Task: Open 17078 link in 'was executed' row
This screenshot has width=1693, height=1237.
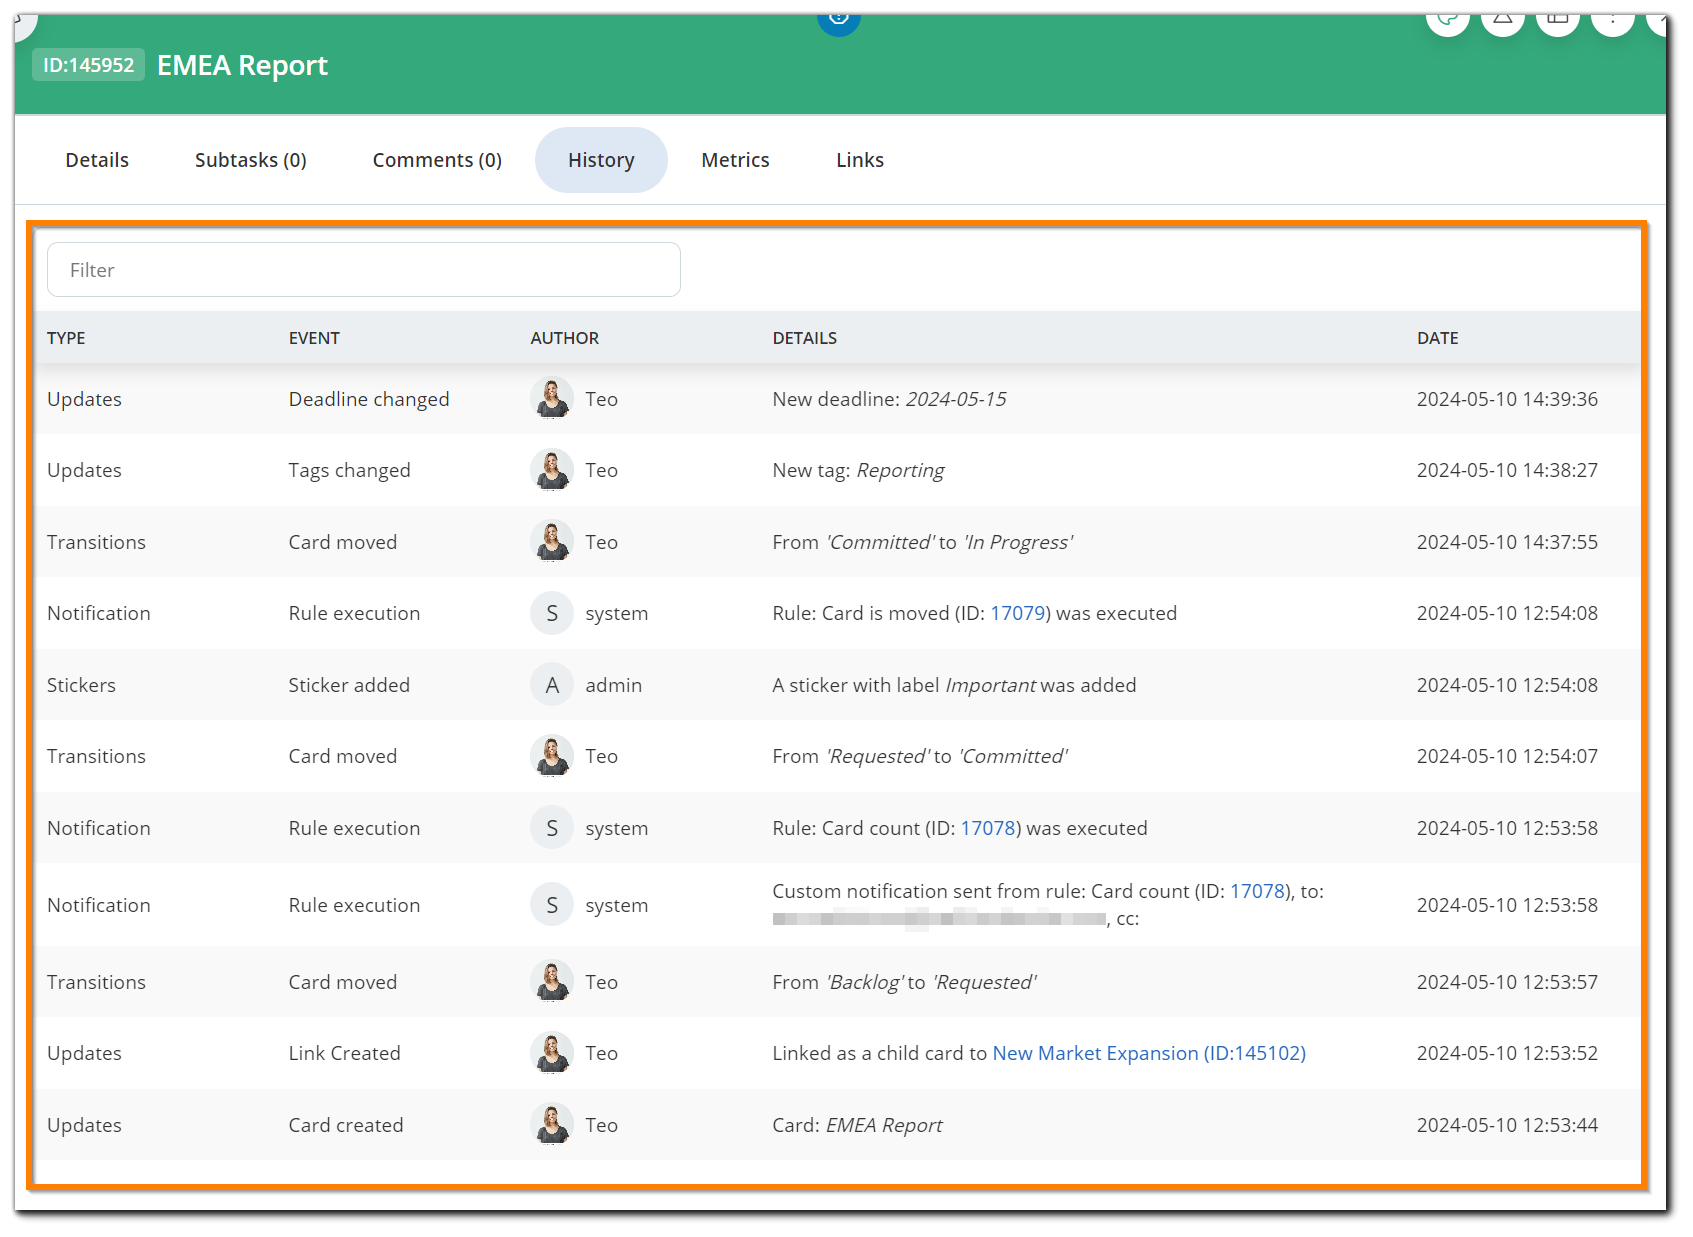Action: 988,828
